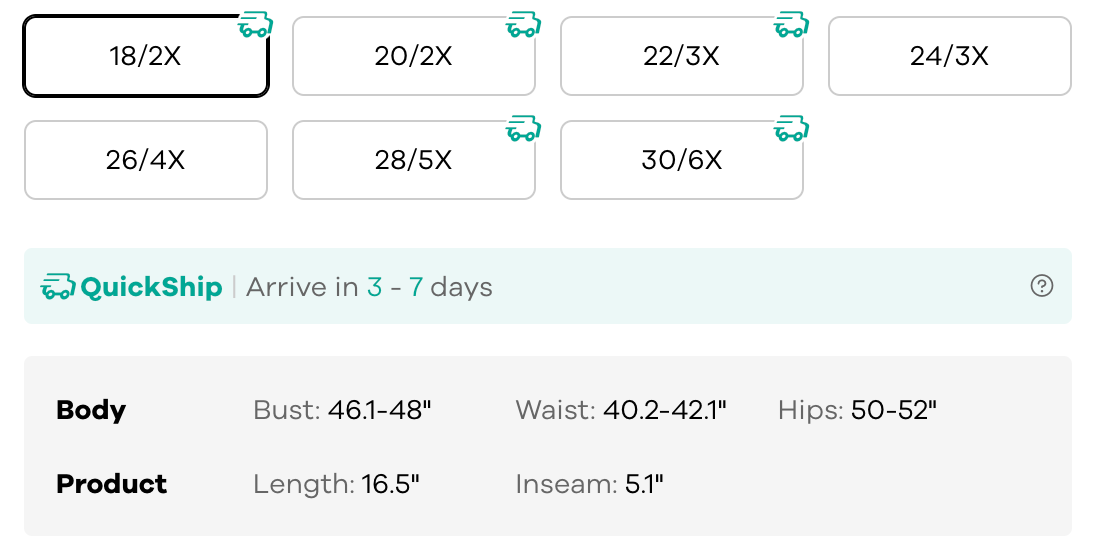Click the truck icon on 28/5X
Screen dimensions: 1098x552
[523, 129]
